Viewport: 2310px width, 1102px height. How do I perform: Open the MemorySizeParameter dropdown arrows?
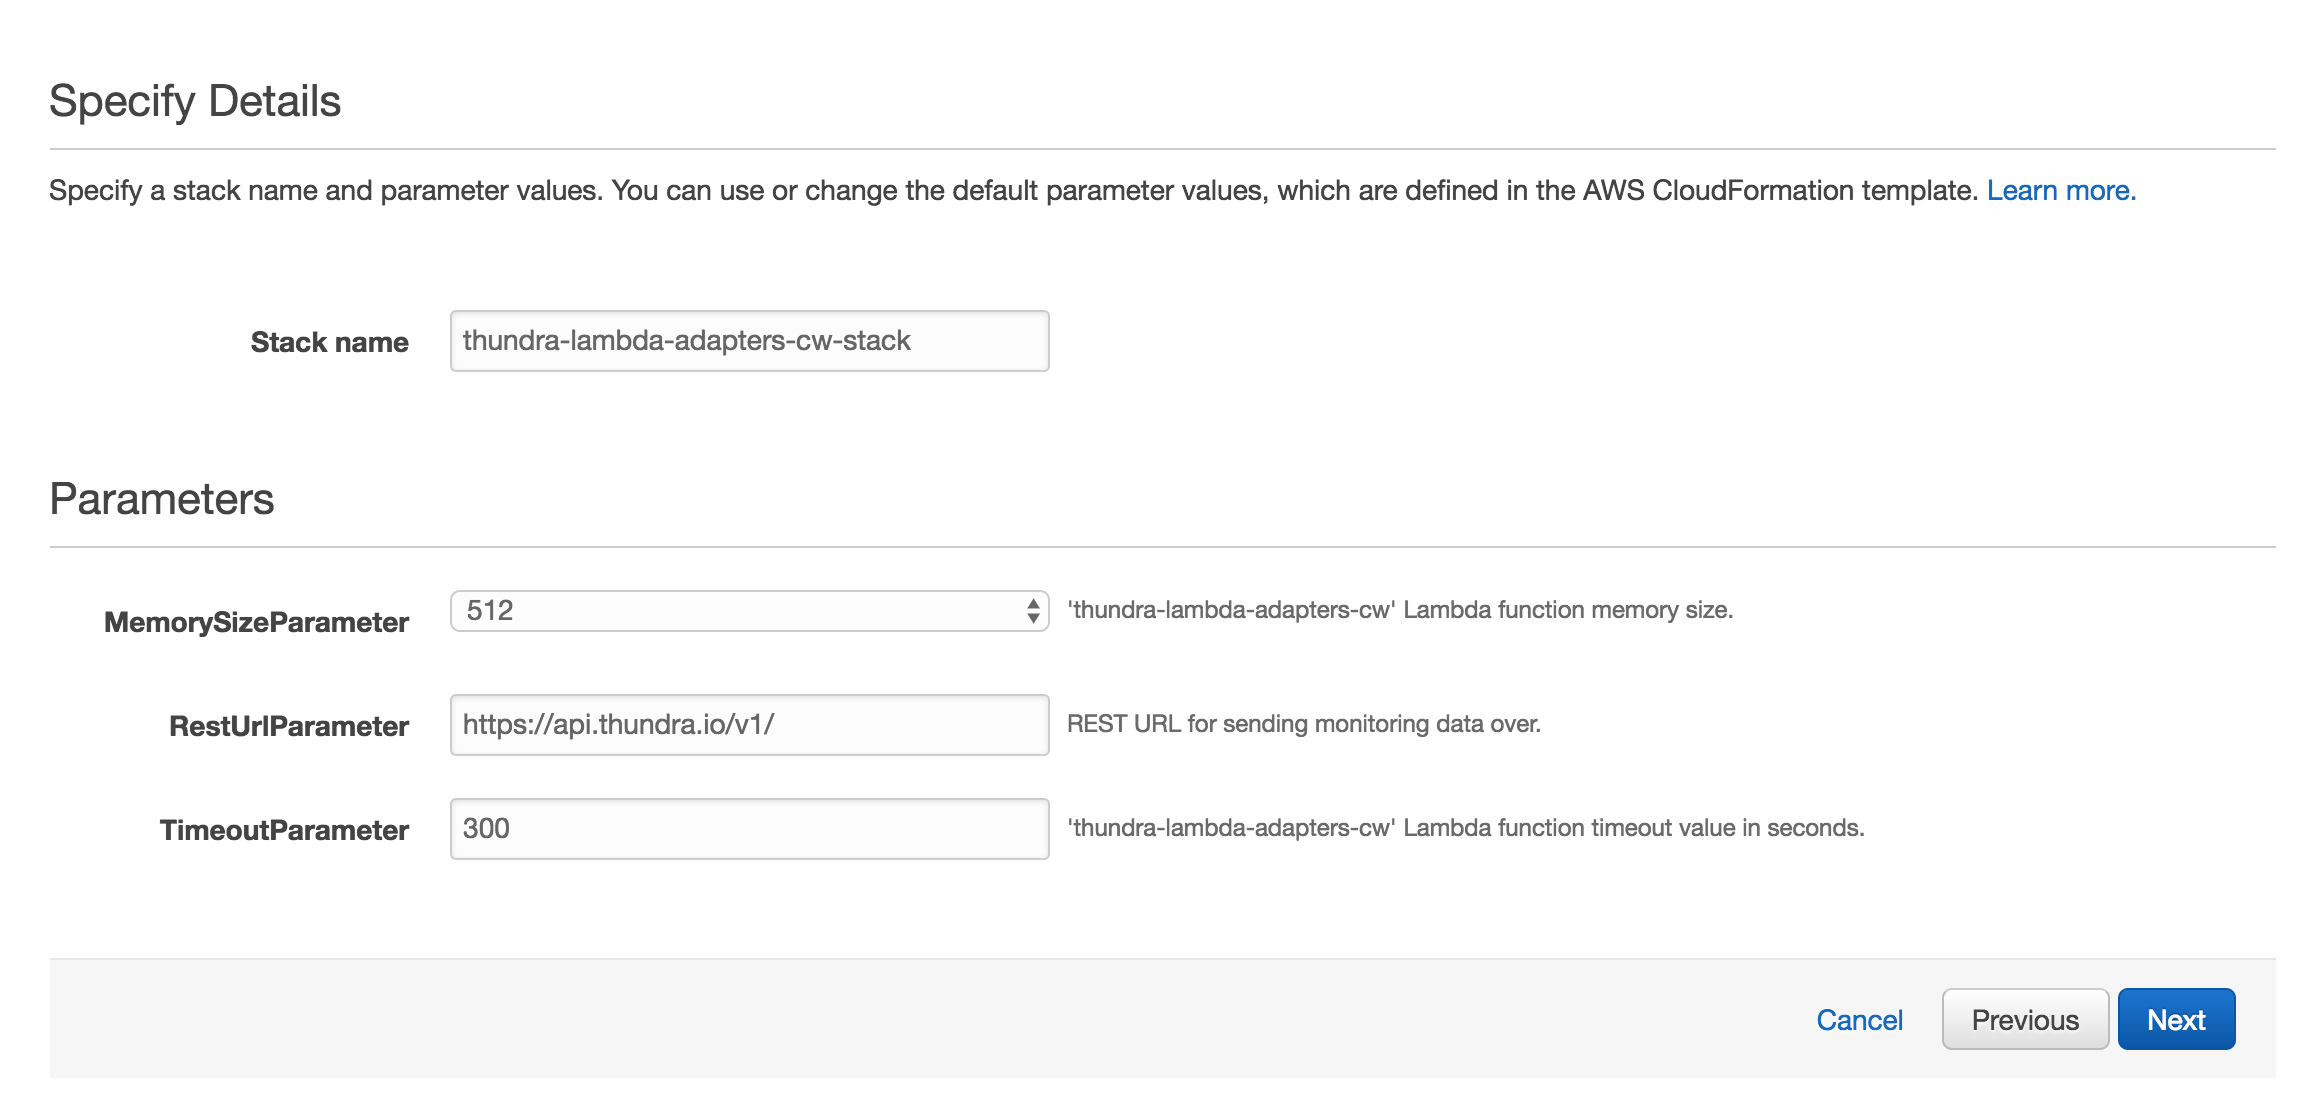click(x=1033, y=610)
